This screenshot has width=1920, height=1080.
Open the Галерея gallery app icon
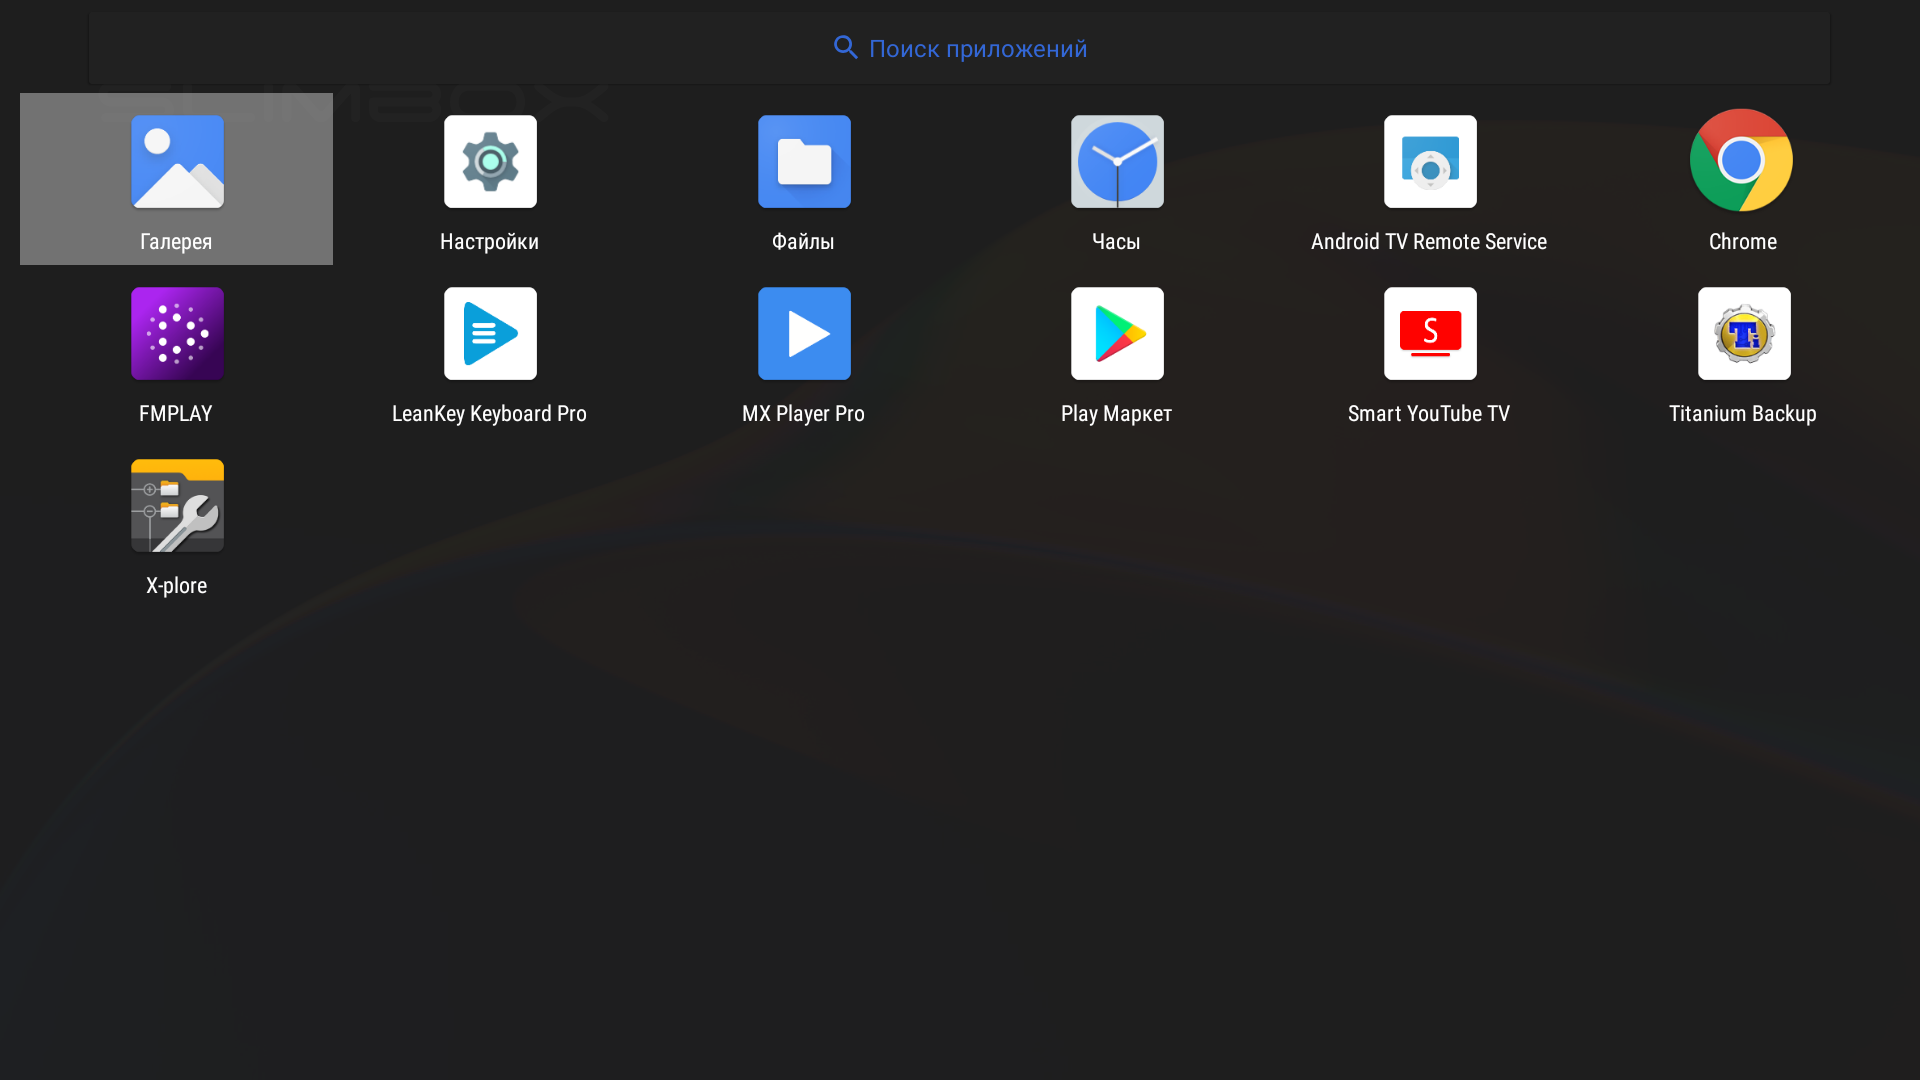(x=177, y=162)
